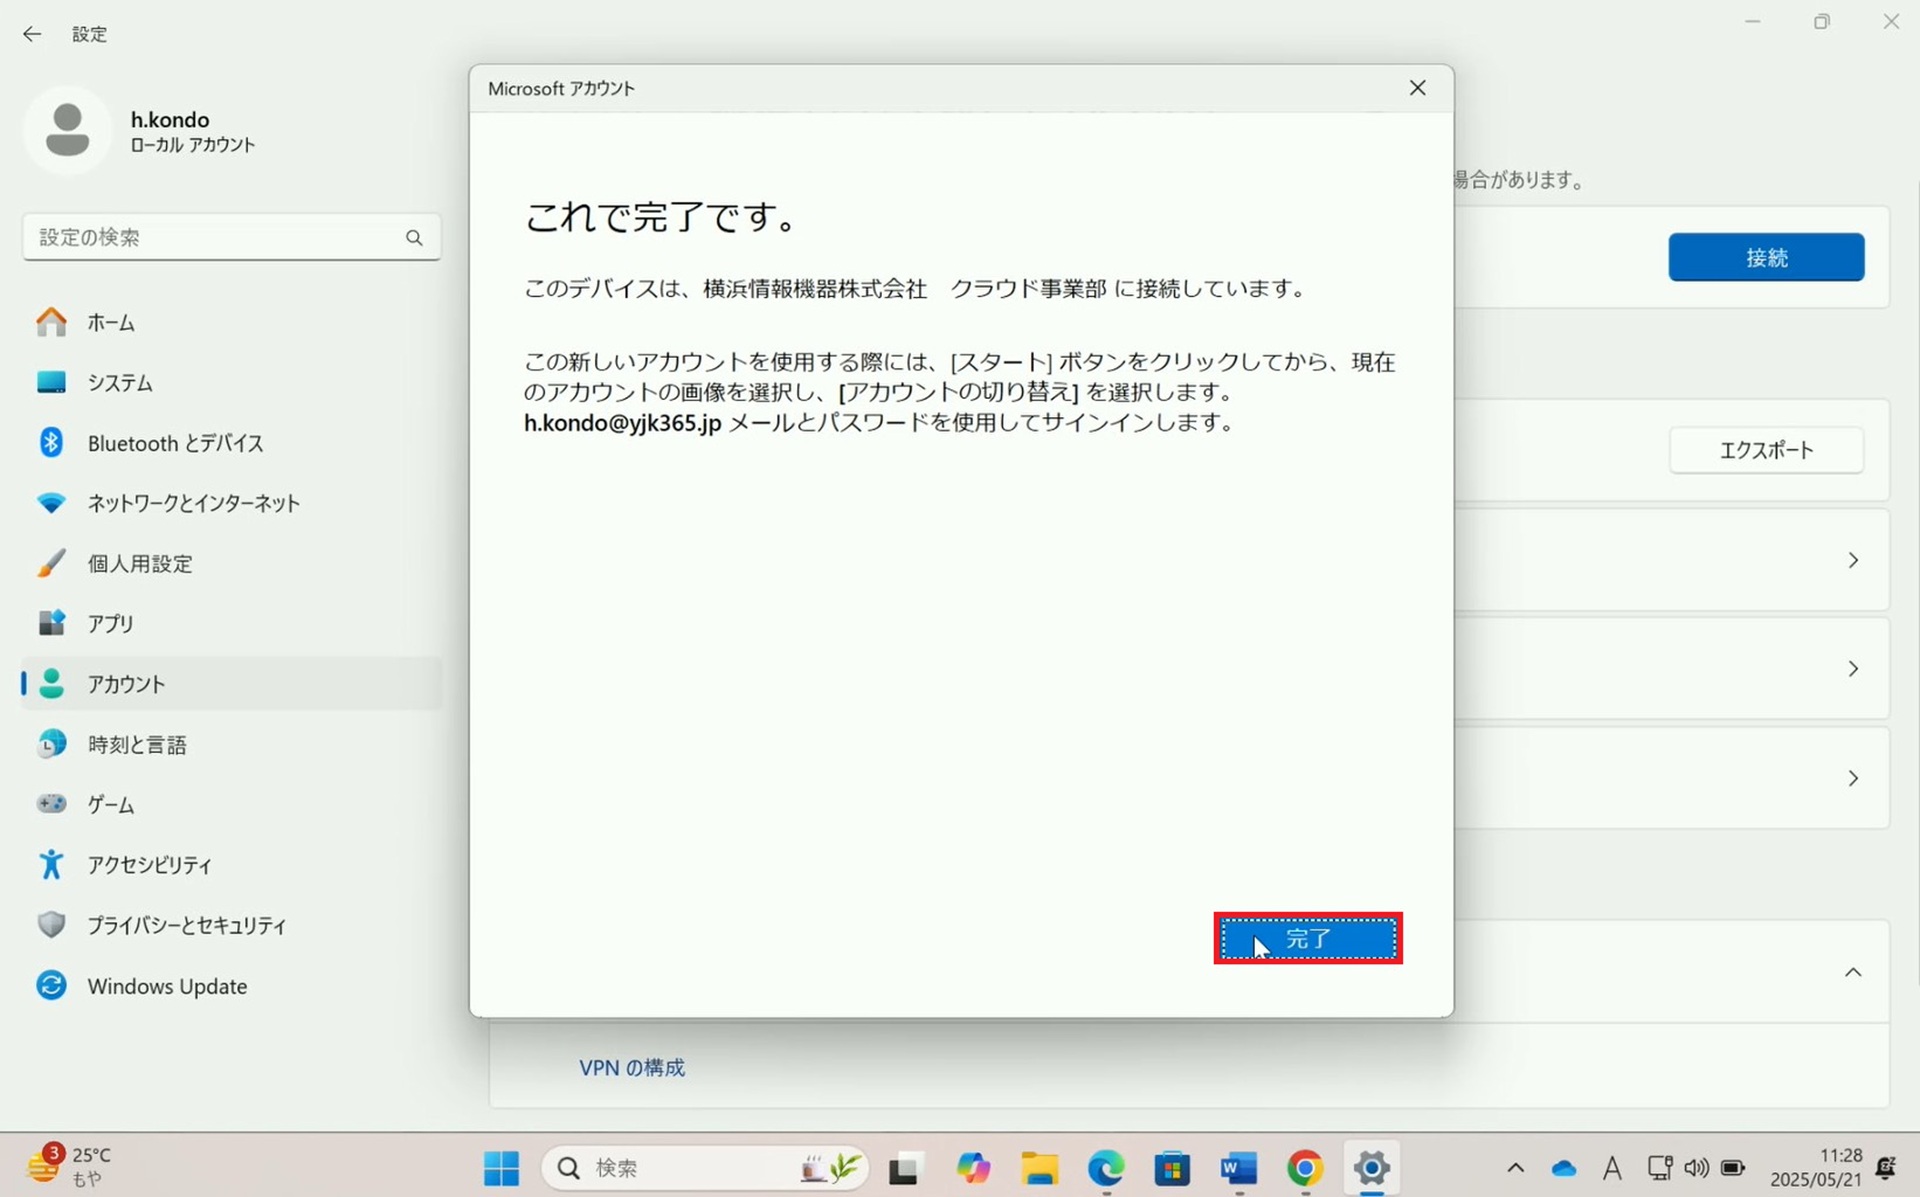Open the VPN の構成 link
Screen dimensions: 1920x1197
(632, 1068)
